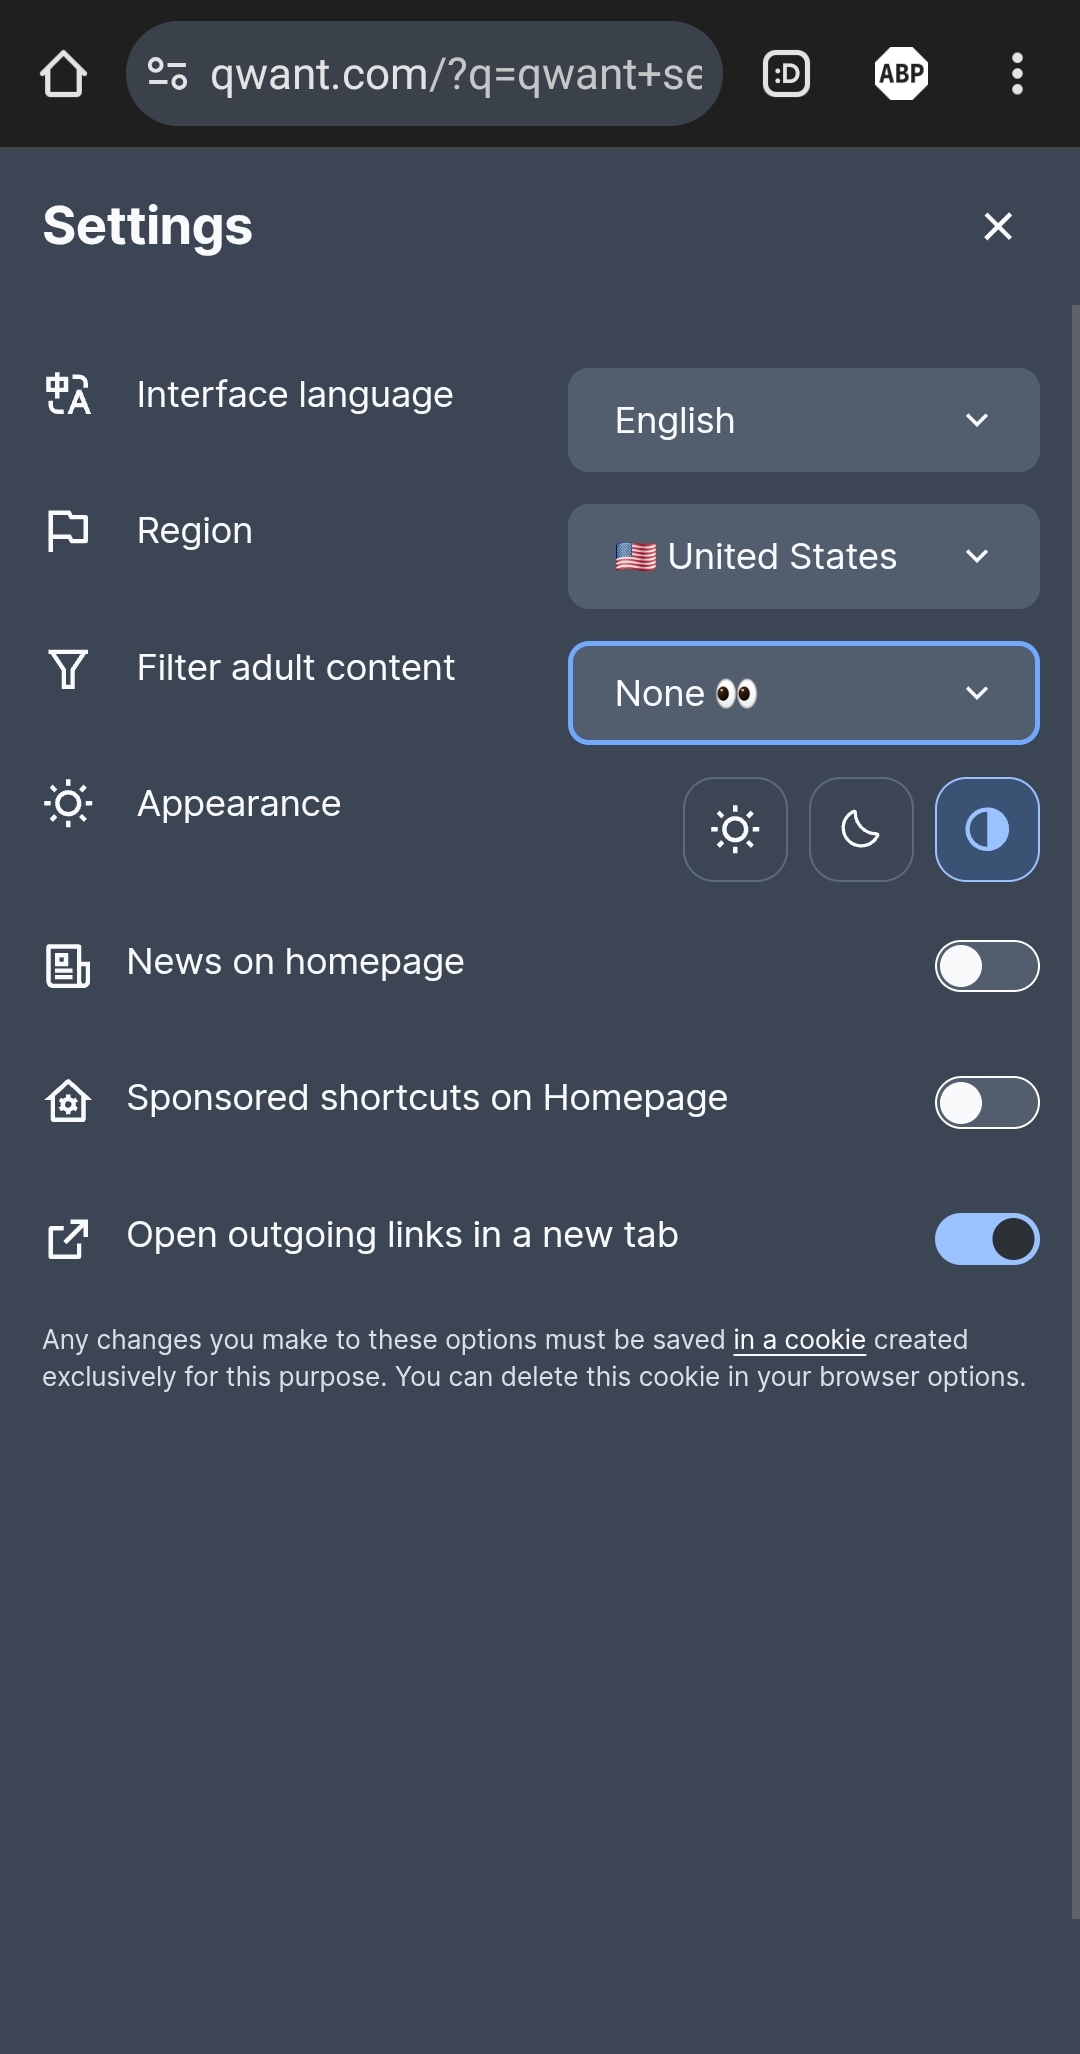This screenshot has width=1080, height=2054.
Task: Select the dark appearance moon button
Action: coord(861,829)
